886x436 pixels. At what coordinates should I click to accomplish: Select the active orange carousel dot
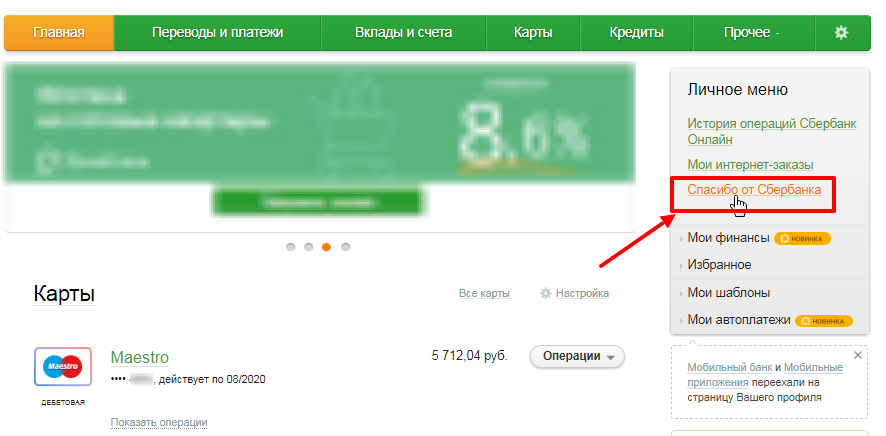pyautogui.click(x=327, y=247)
